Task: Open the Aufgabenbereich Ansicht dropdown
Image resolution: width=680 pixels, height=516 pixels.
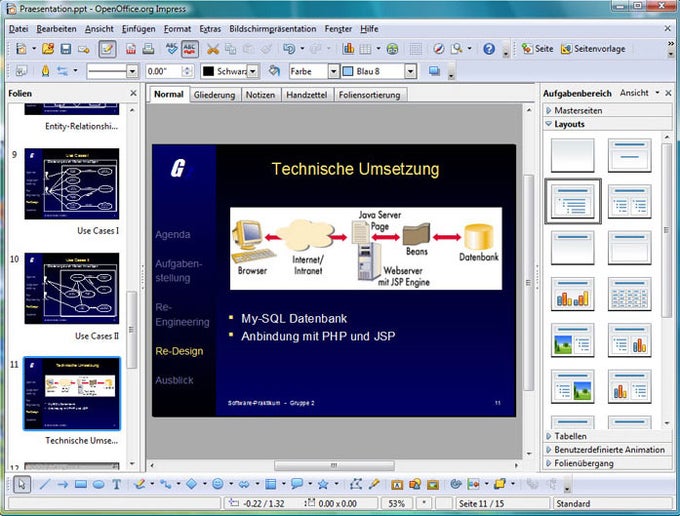Action: click(x=639, y=93)
